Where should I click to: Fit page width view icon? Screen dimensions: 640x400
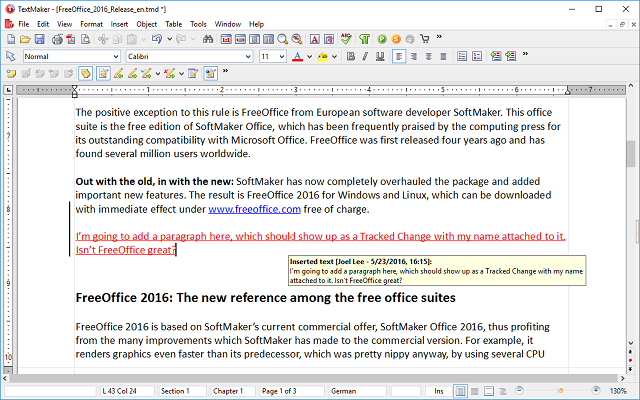[x=240, y=39]
